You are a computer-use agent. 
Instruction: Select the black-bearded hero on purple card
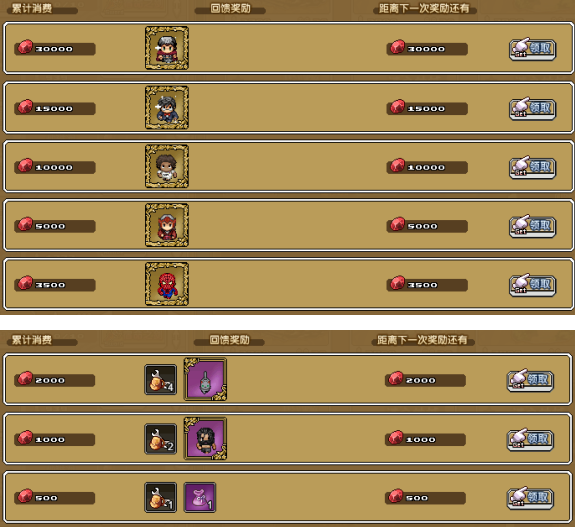(205, 438)
